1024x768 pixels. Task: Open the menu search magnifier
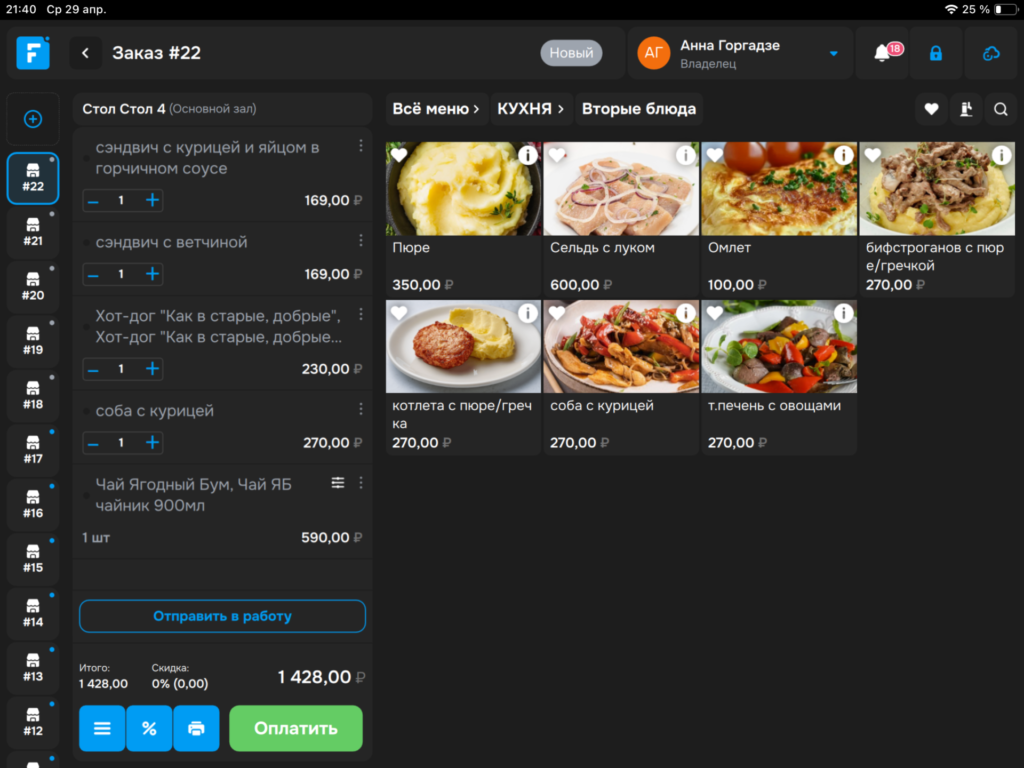(x=1000, y=109)
